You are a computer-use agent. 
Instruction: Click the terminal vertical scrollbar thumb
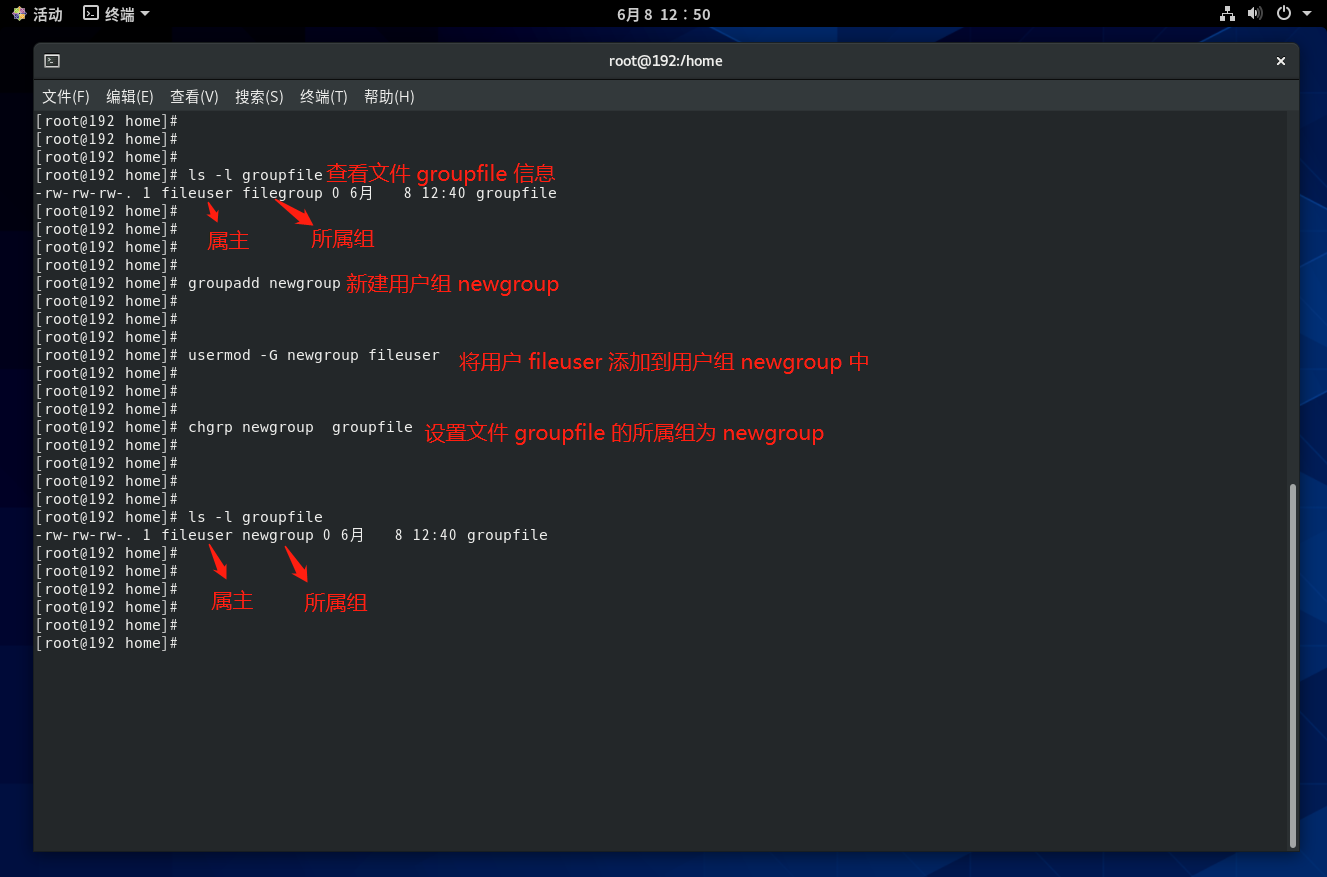tap(1292, 665)
